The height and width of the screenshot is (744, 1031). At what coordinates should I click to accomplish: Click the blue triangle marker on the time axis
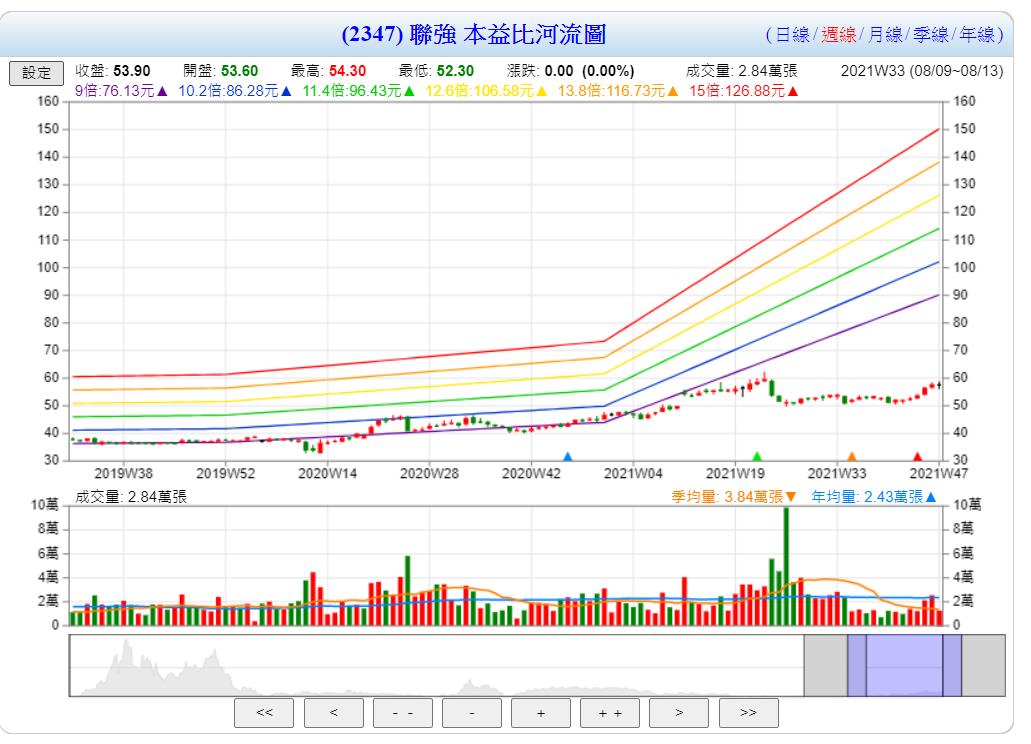point(567,457)
